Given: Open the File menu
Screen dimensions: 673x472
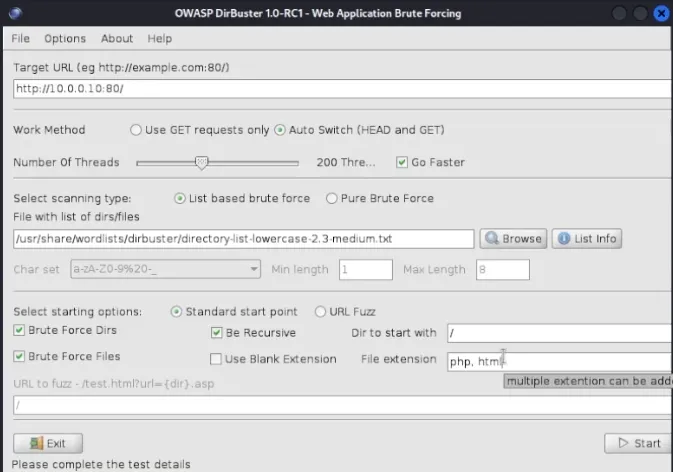Looking at the screenshot, I should [x=21, y=38].
